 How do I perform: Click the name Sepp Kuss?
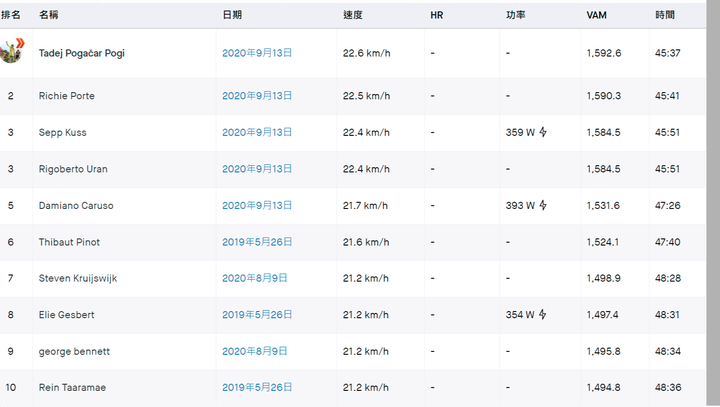[x=62, y=132]
